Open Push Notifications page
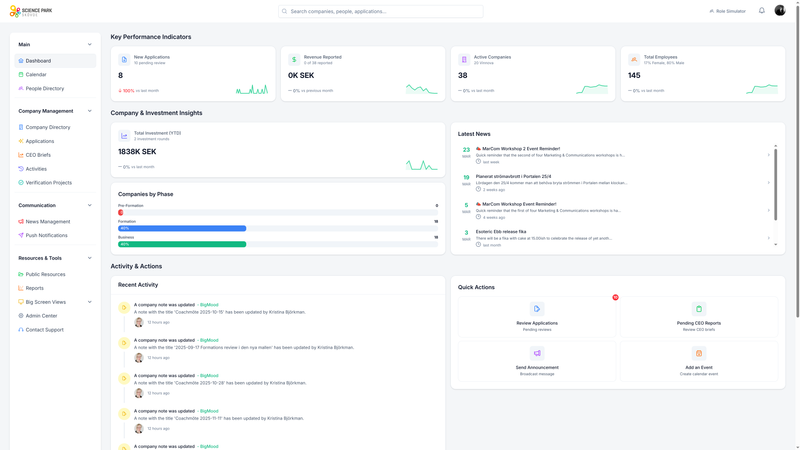Image resolution: width=800 pixels, height=450 pixels. pos(46,236)
